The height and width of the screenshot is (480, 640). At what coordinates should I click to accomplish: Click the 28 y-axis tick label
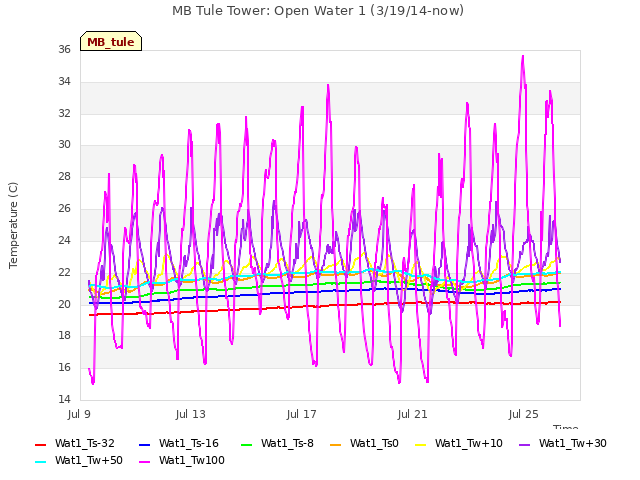pyautogui.click(x=64, y=176)
